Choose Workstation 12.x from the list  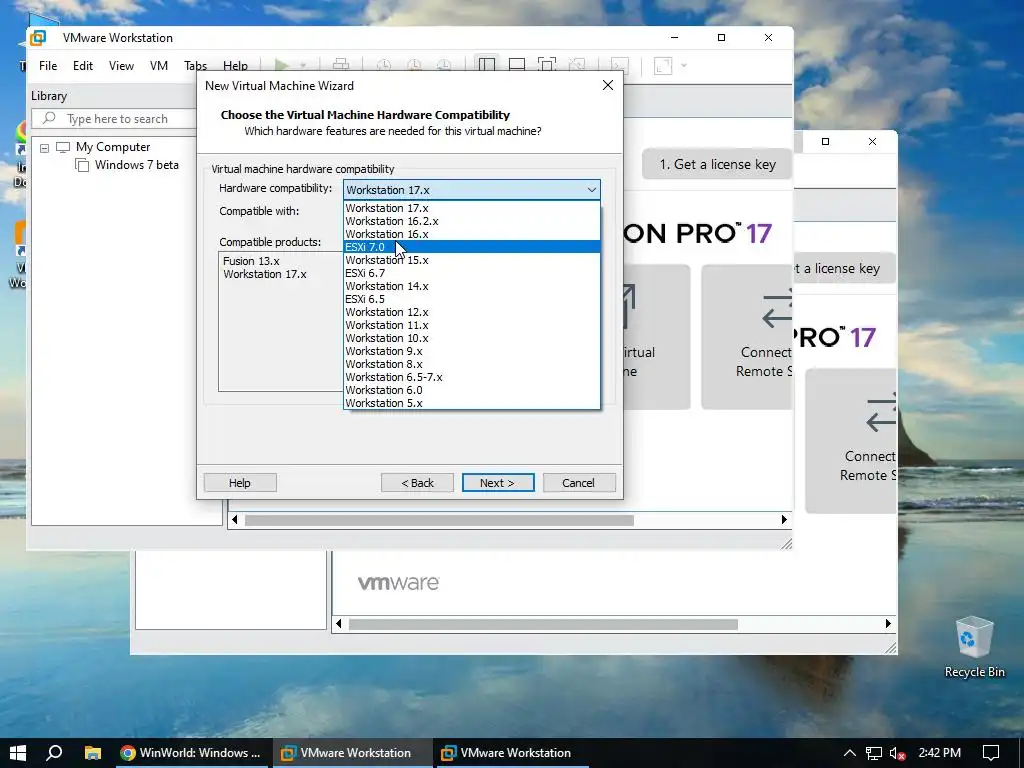pyautogui.click(x=472, y=312)
